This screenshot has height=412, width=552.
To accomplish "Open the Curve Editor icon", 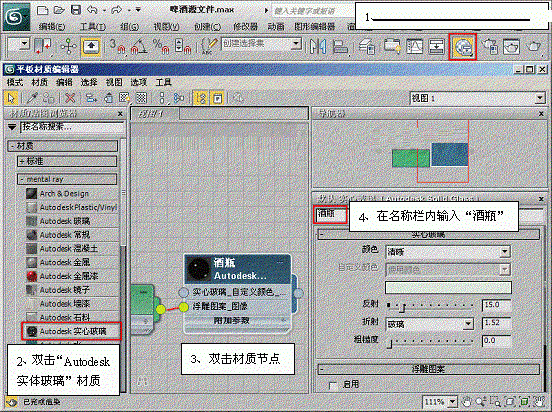I will (x=414, y=47).
